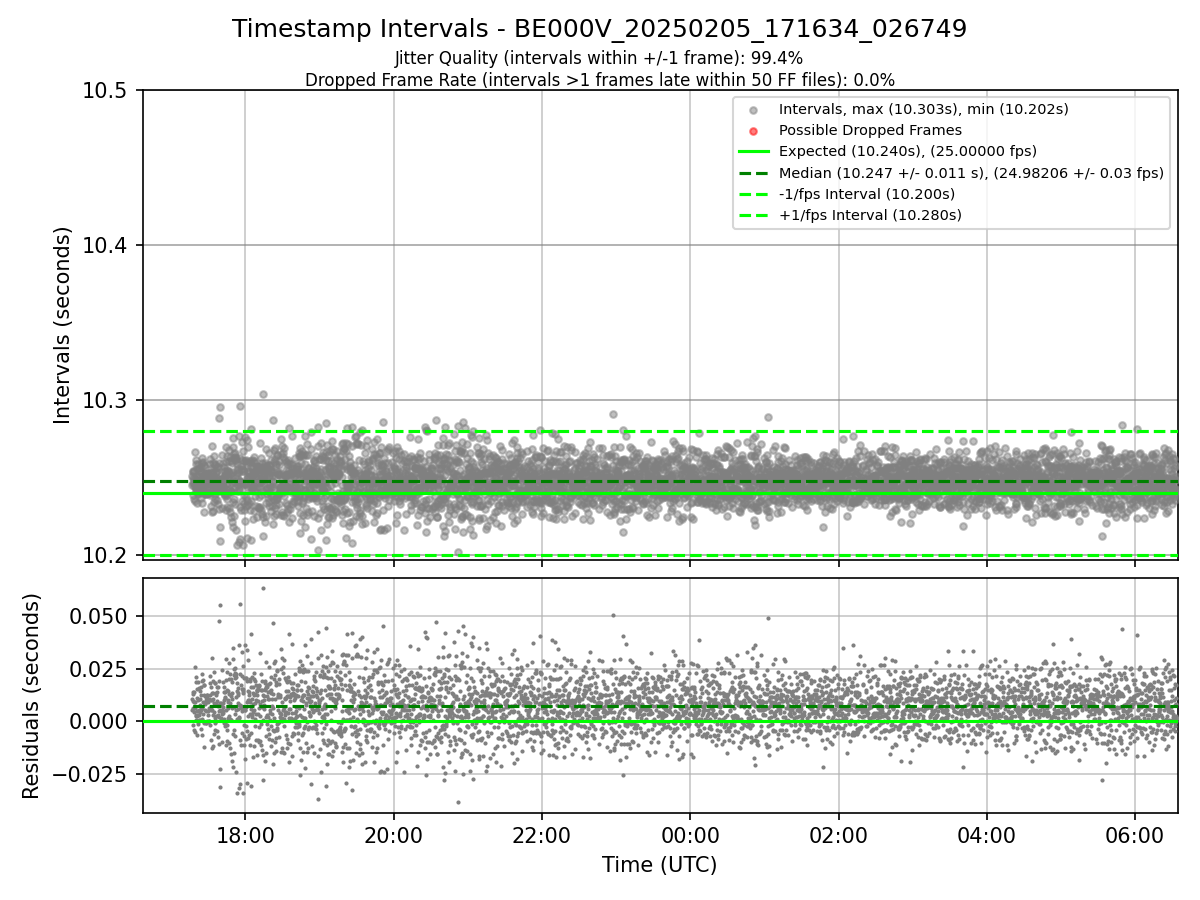This screenshot has width=1200, height=900.
Task: Click the solid green line sample beside Expected
Action: pos(754,152)
